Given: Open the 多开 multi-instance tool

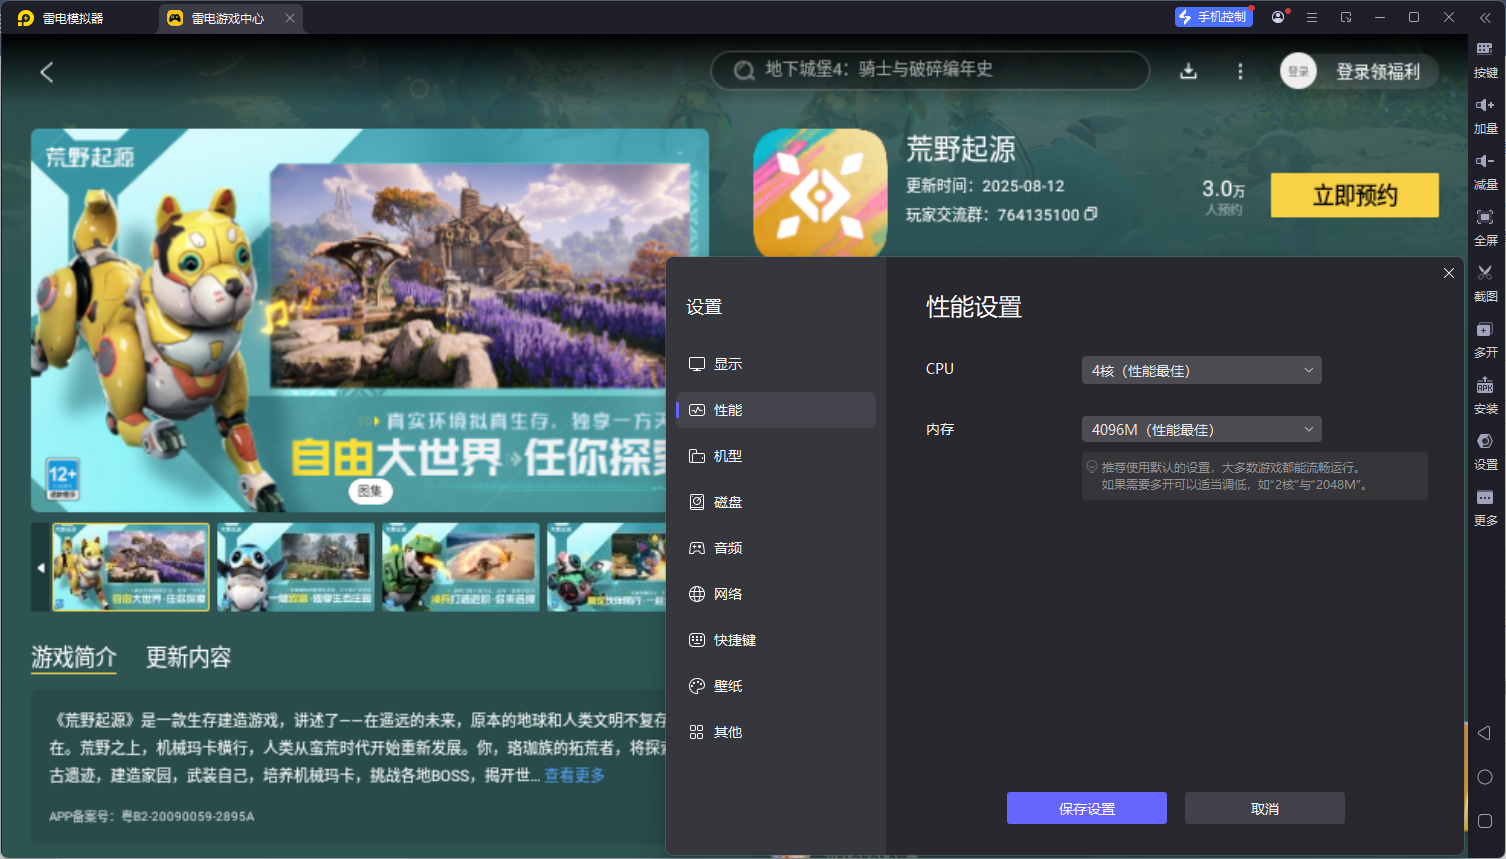Looking at the screenshot, I should coord(1485,338).
